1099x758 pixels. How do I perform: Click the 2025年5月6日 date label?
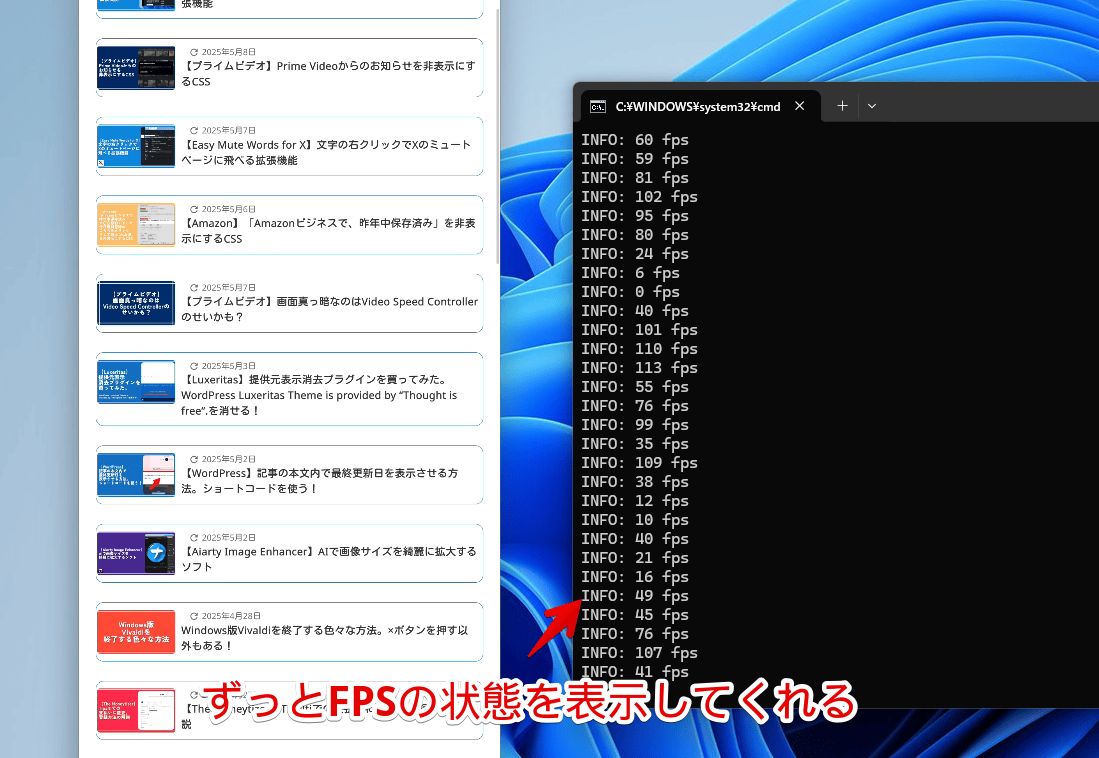coord(228,209)
